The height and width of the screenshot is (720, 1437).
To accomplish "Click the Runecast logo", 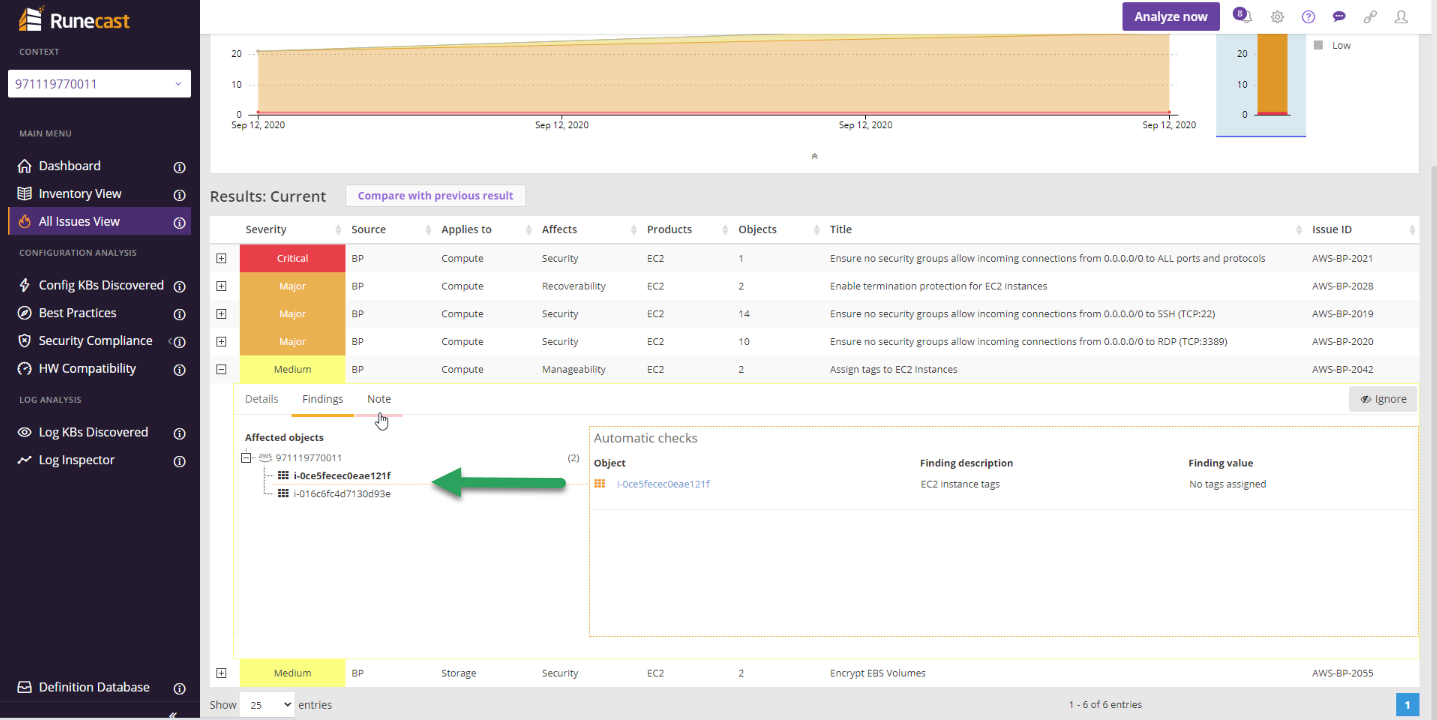I will pos(74,19).
